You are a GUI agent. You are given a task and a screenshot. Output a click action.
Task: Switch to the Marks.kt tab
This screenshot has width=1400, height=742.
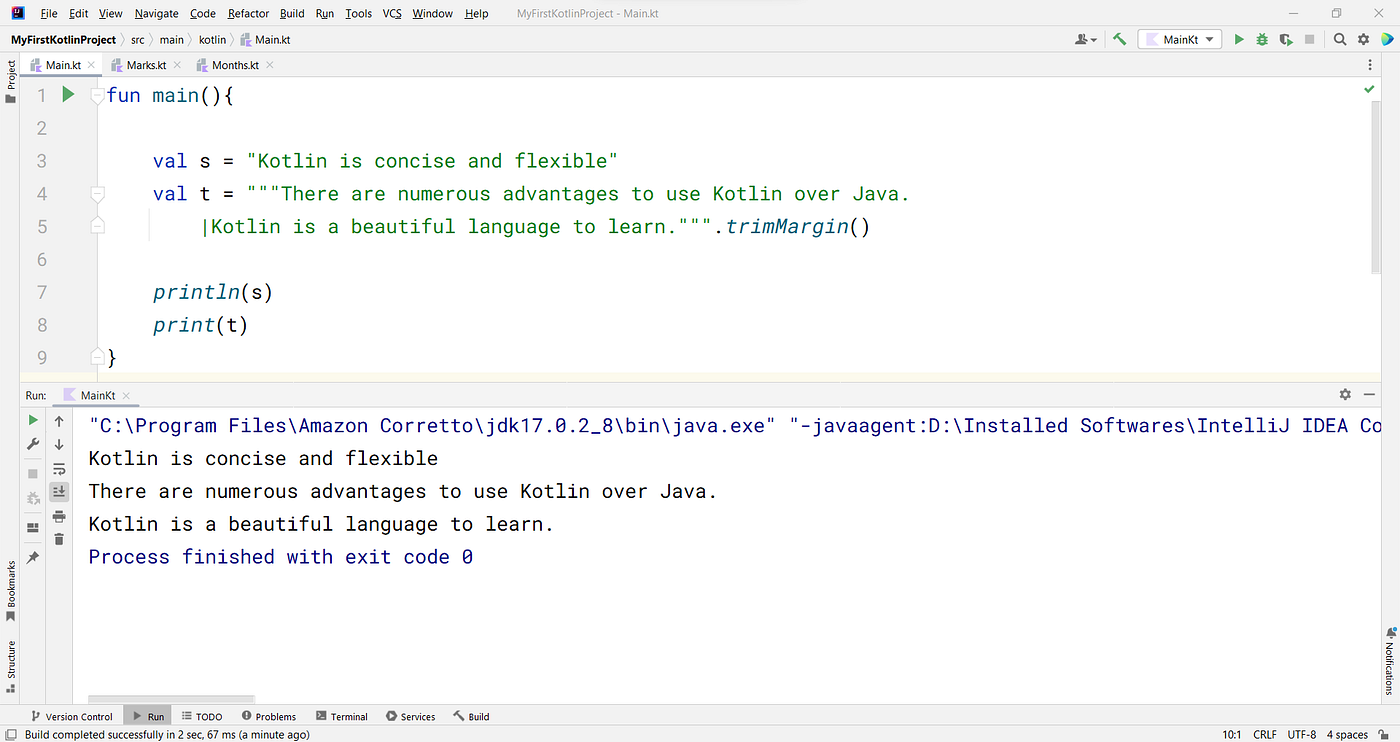tap(144, 64)
